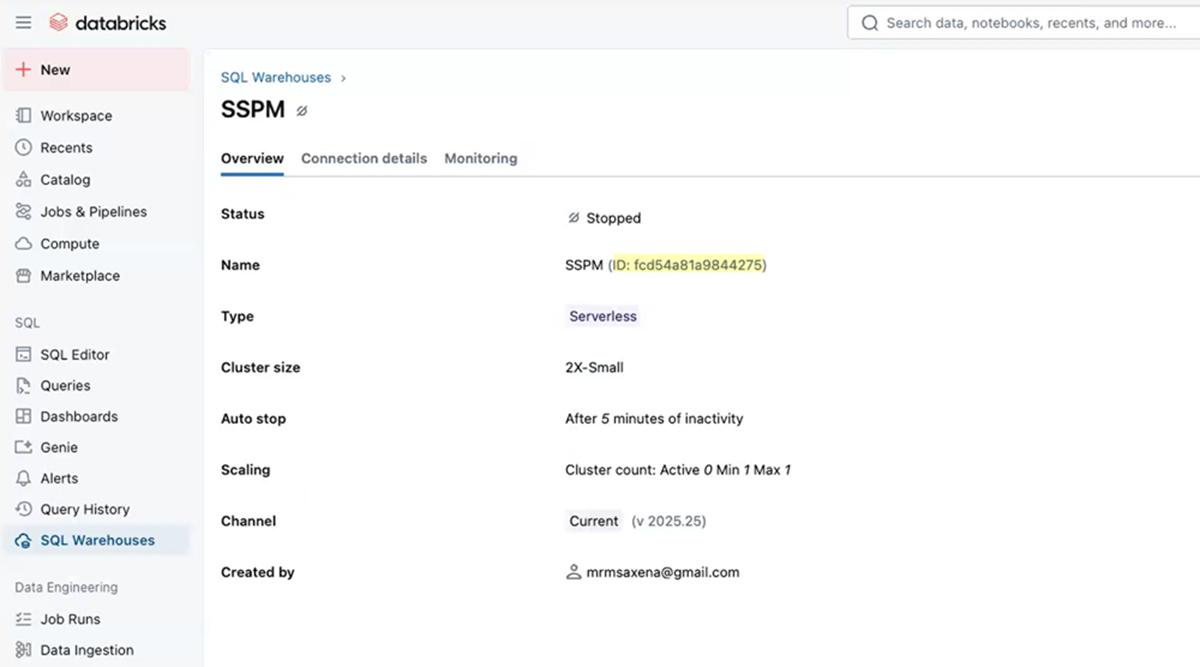Image resolution: width=1200 pixels, height=667 pixels.
Task: Click the search data and notebooks field
Action: [x=1030, y=22]
